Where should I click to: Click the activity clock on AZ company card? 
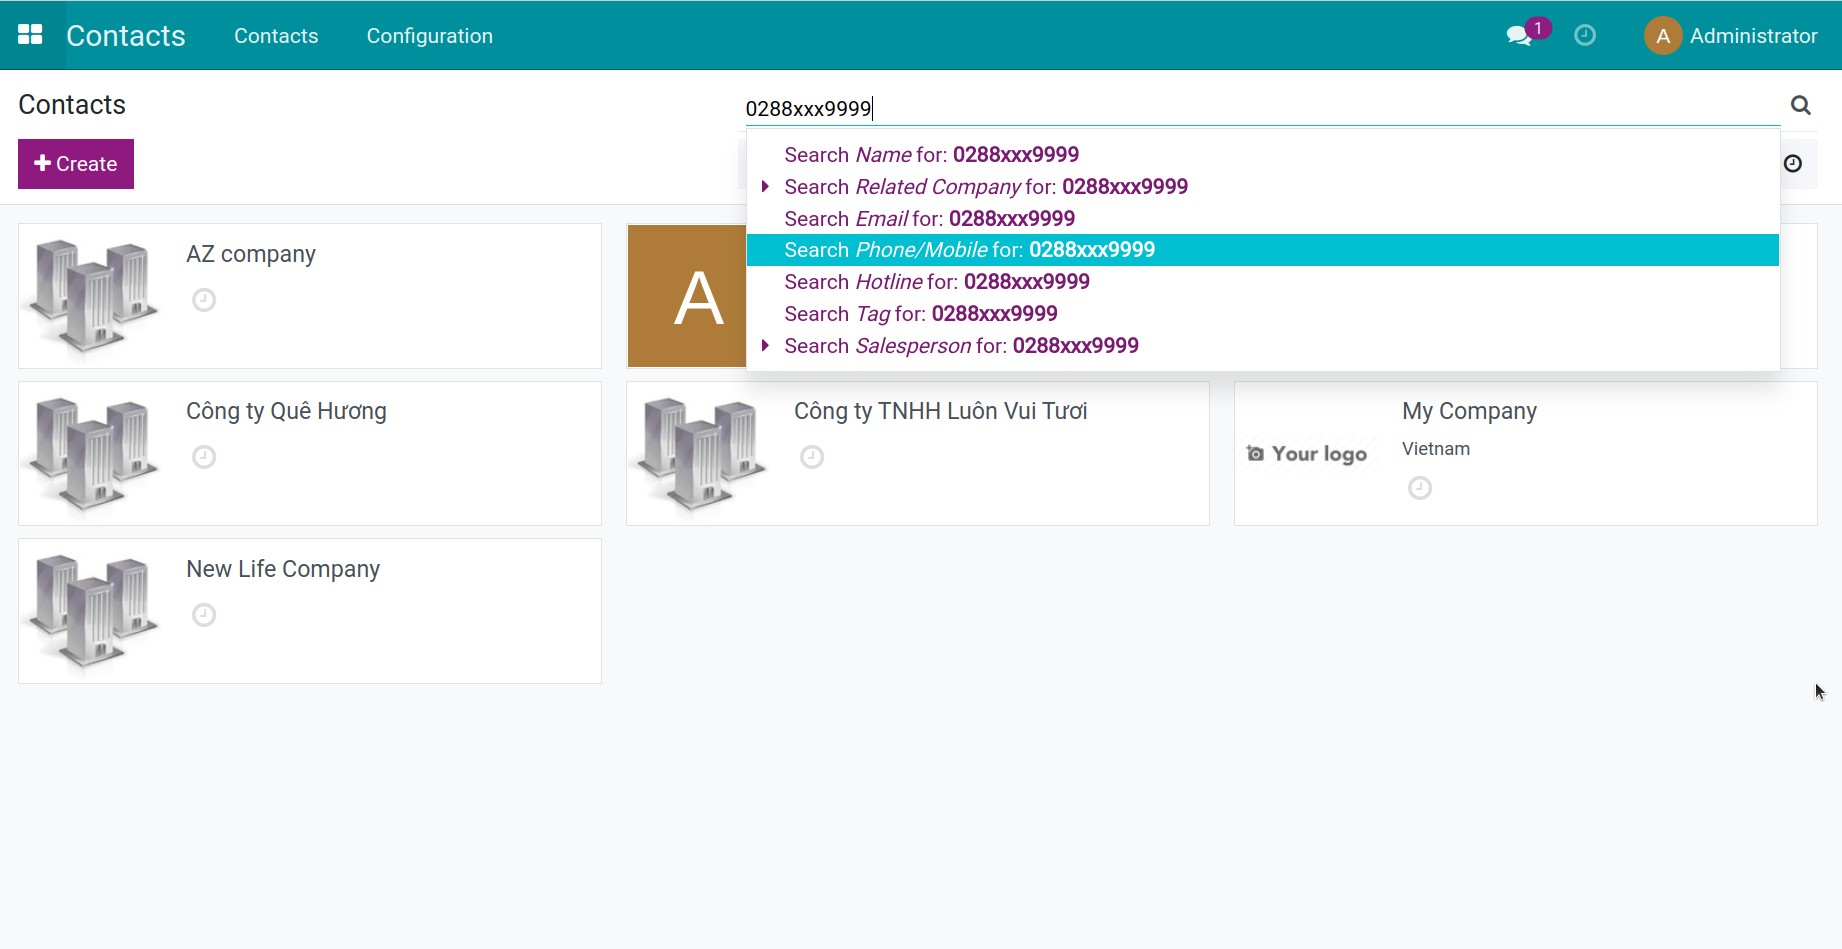pyautogui.click(x=204, y=300)
